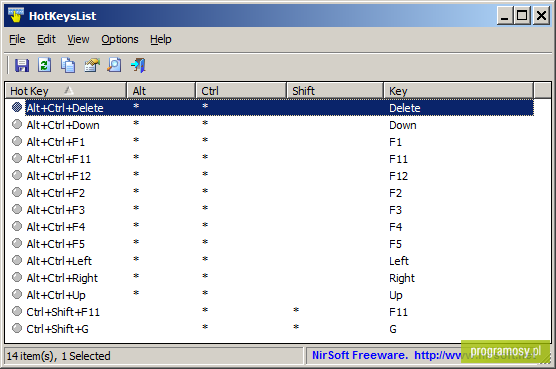Click the bullet icon beside Alt+Ctrl+F4

click(x=17, y=227)
